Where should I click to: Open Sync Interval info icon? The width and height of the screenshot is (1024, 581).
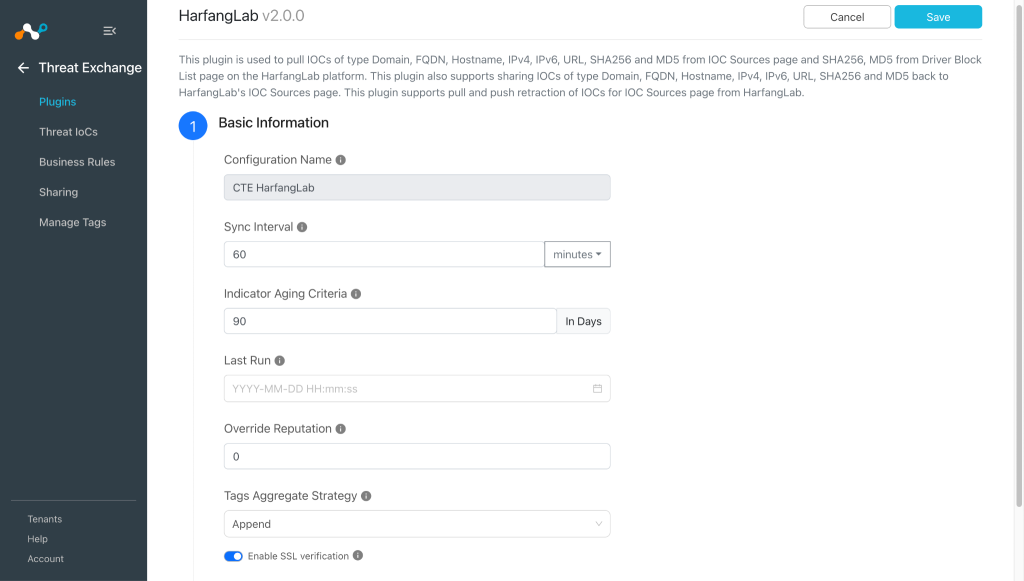[302, 227]
